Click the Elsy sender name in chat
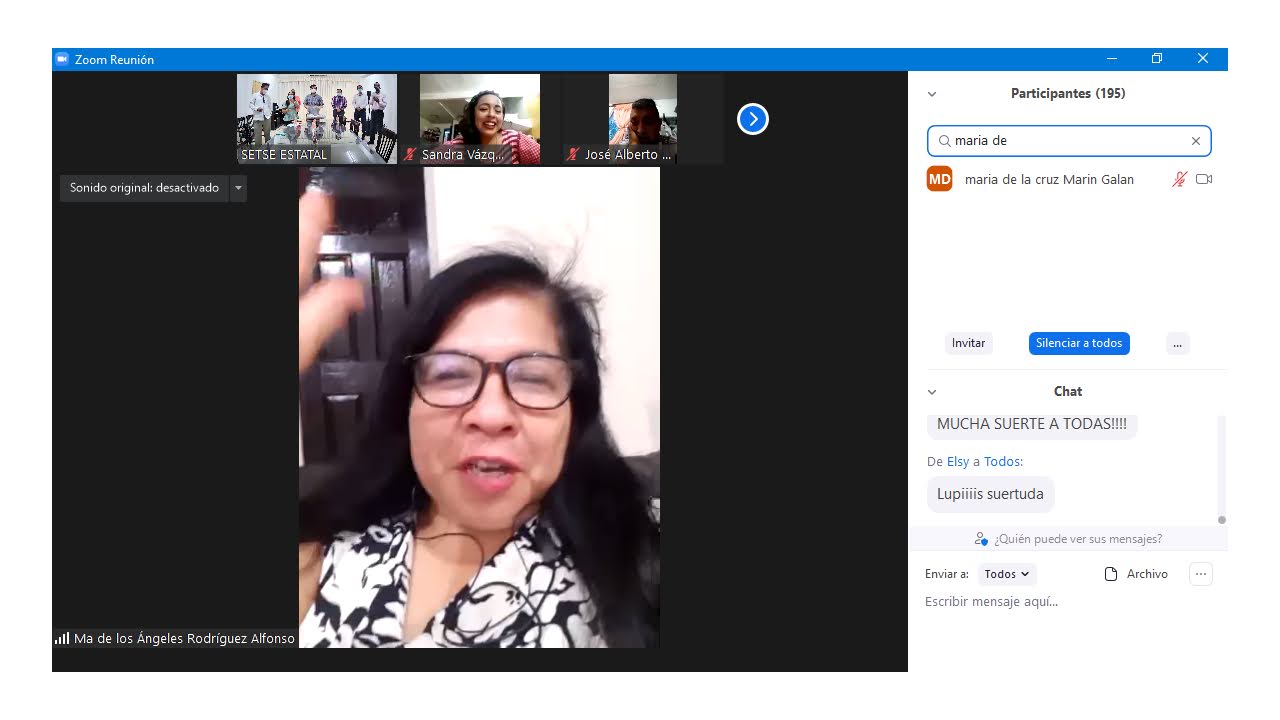The width and height of the screenshot is (1280, 720). pos(958,462)
